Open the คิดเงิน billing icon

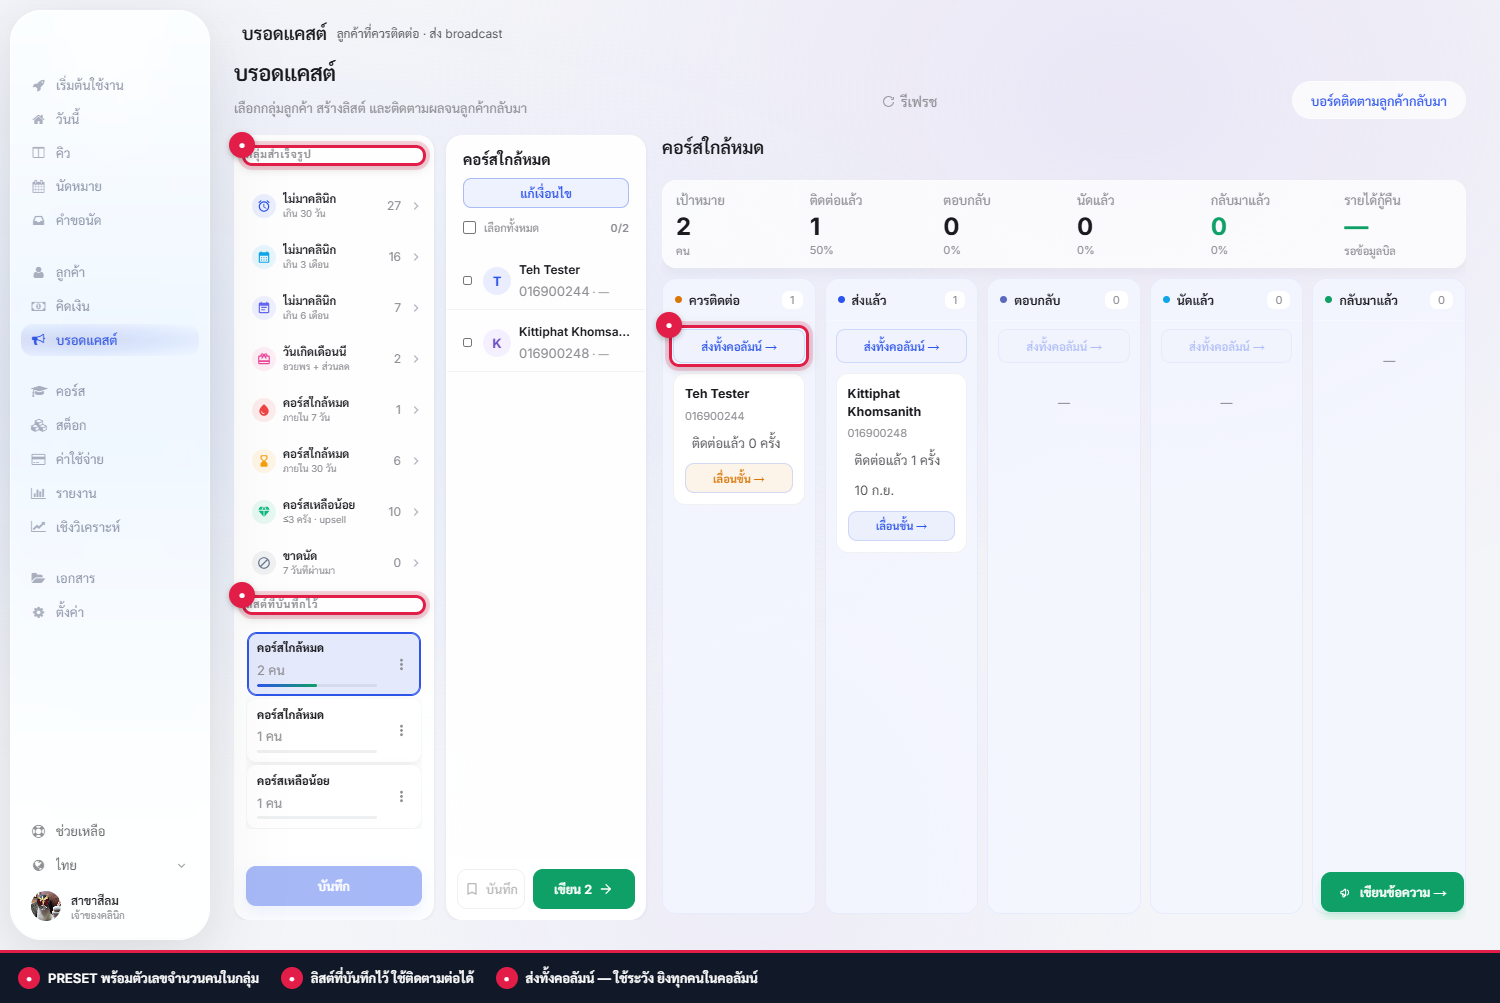[38, 307]
